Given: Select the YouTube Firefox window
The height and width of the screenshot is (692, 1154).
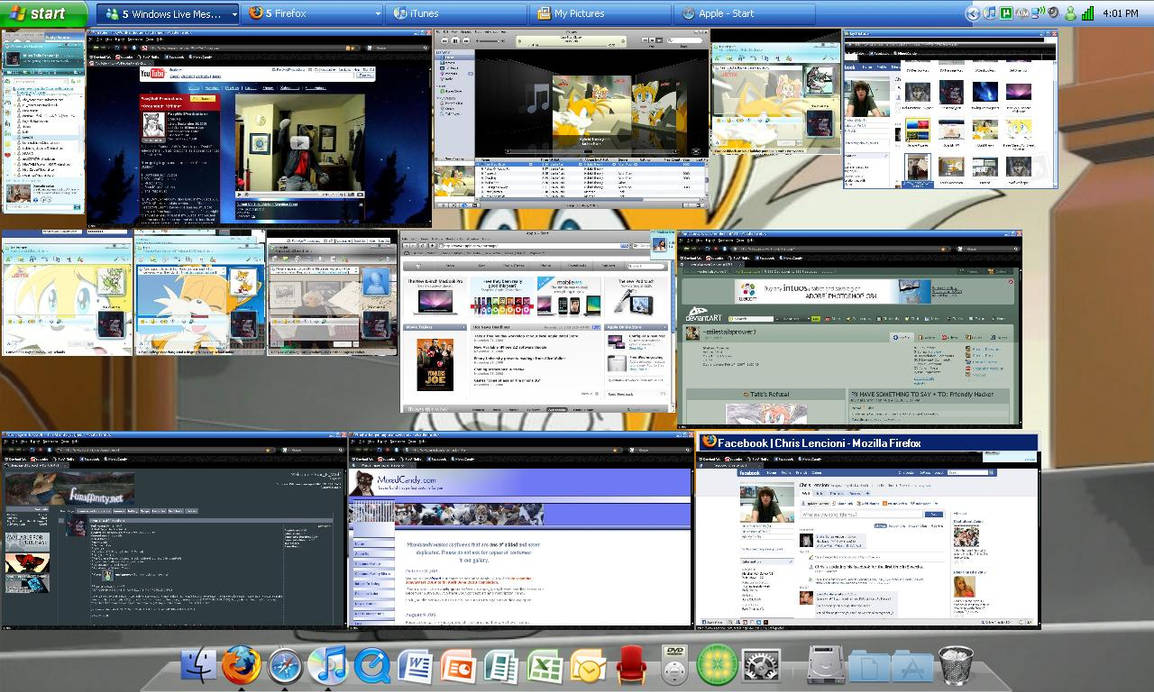Looking at the screenshot, I should pyautogui.click(x=260, y=127).
